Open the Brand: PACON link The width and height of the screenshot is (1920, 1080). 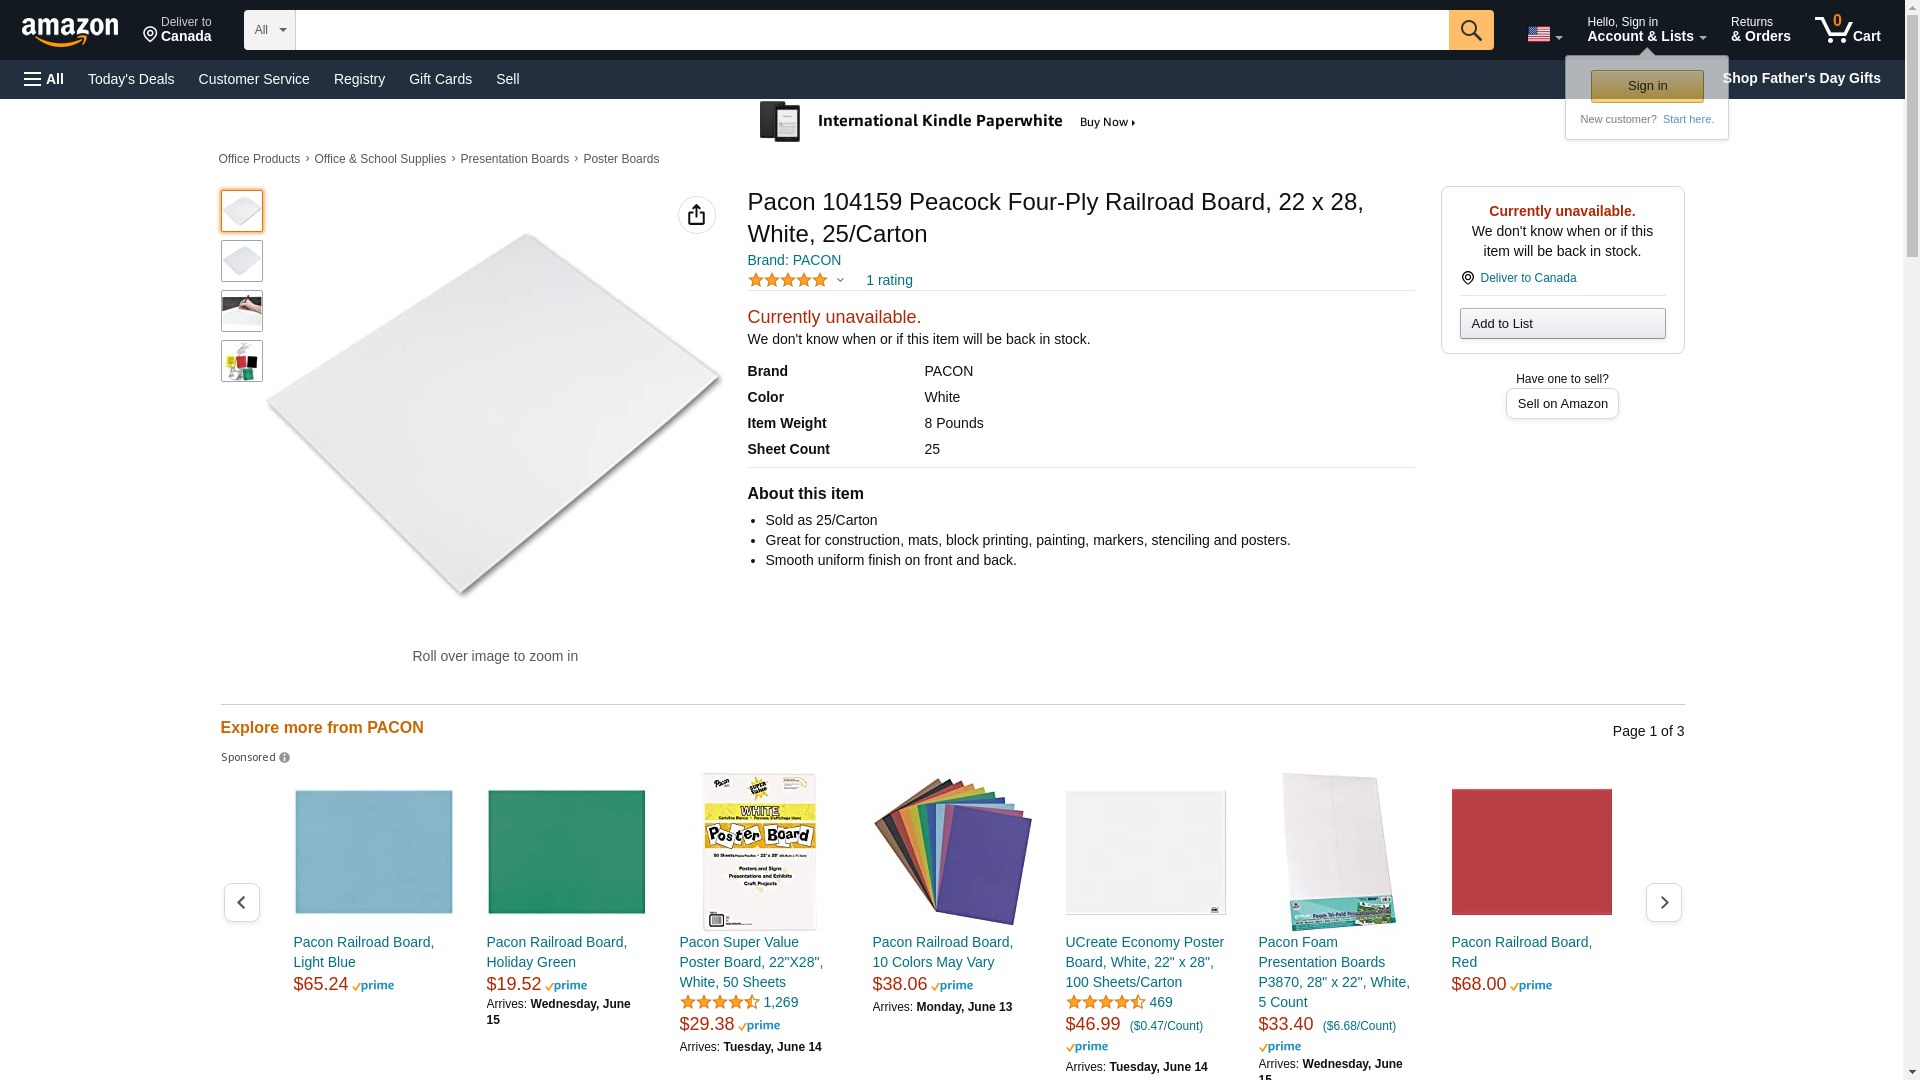(x=794, y=260)
